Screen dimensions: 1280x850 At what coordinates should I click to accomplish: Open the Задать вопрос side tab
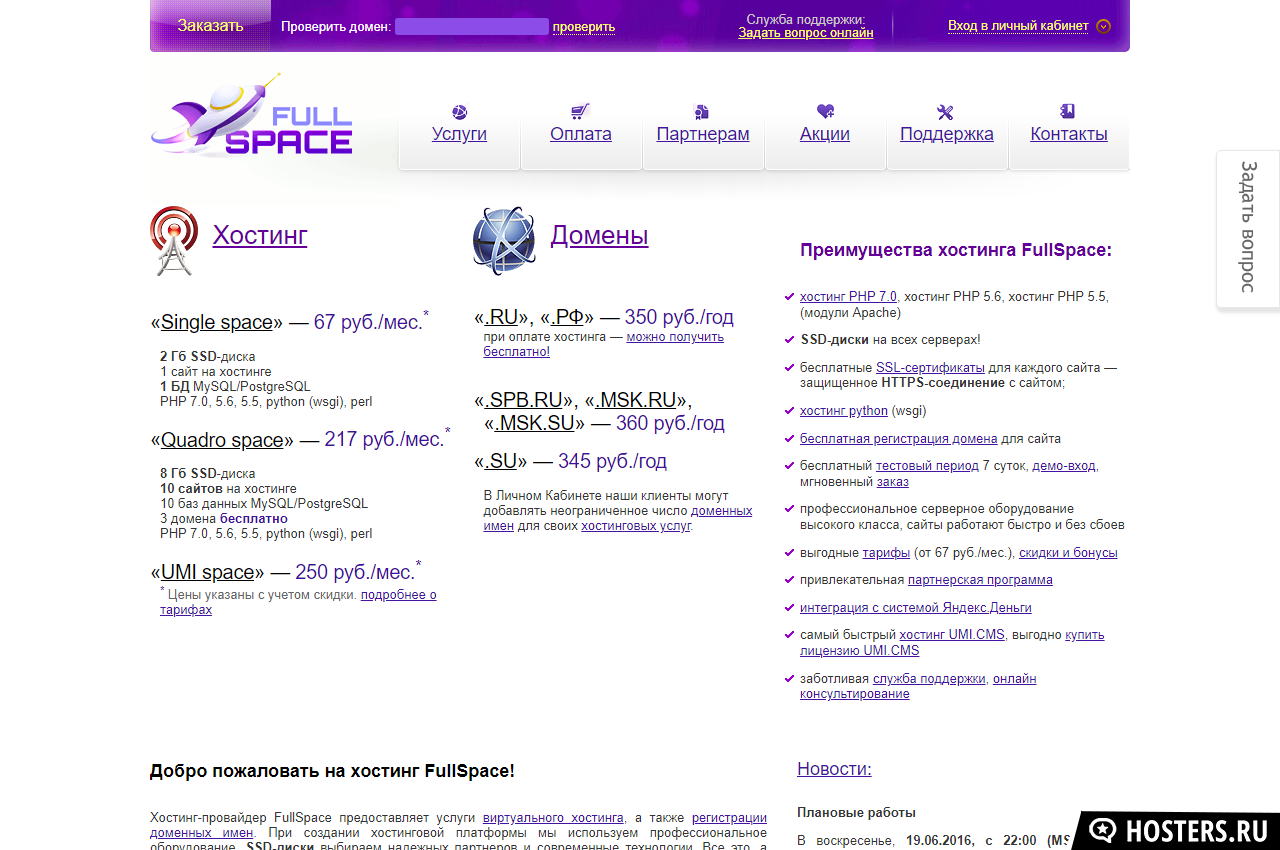[1248, 227]
